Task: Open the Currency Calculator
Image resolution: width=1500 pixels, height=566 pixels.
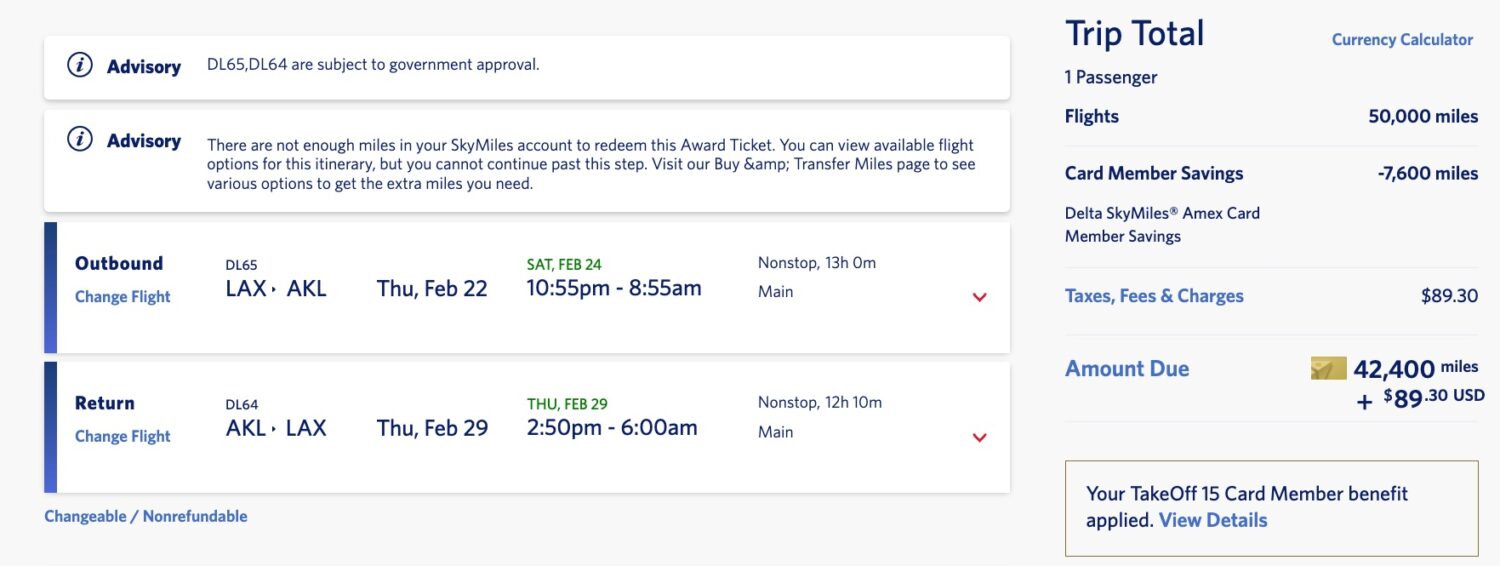Action: pyautogui.click(x=1402, y=40)
